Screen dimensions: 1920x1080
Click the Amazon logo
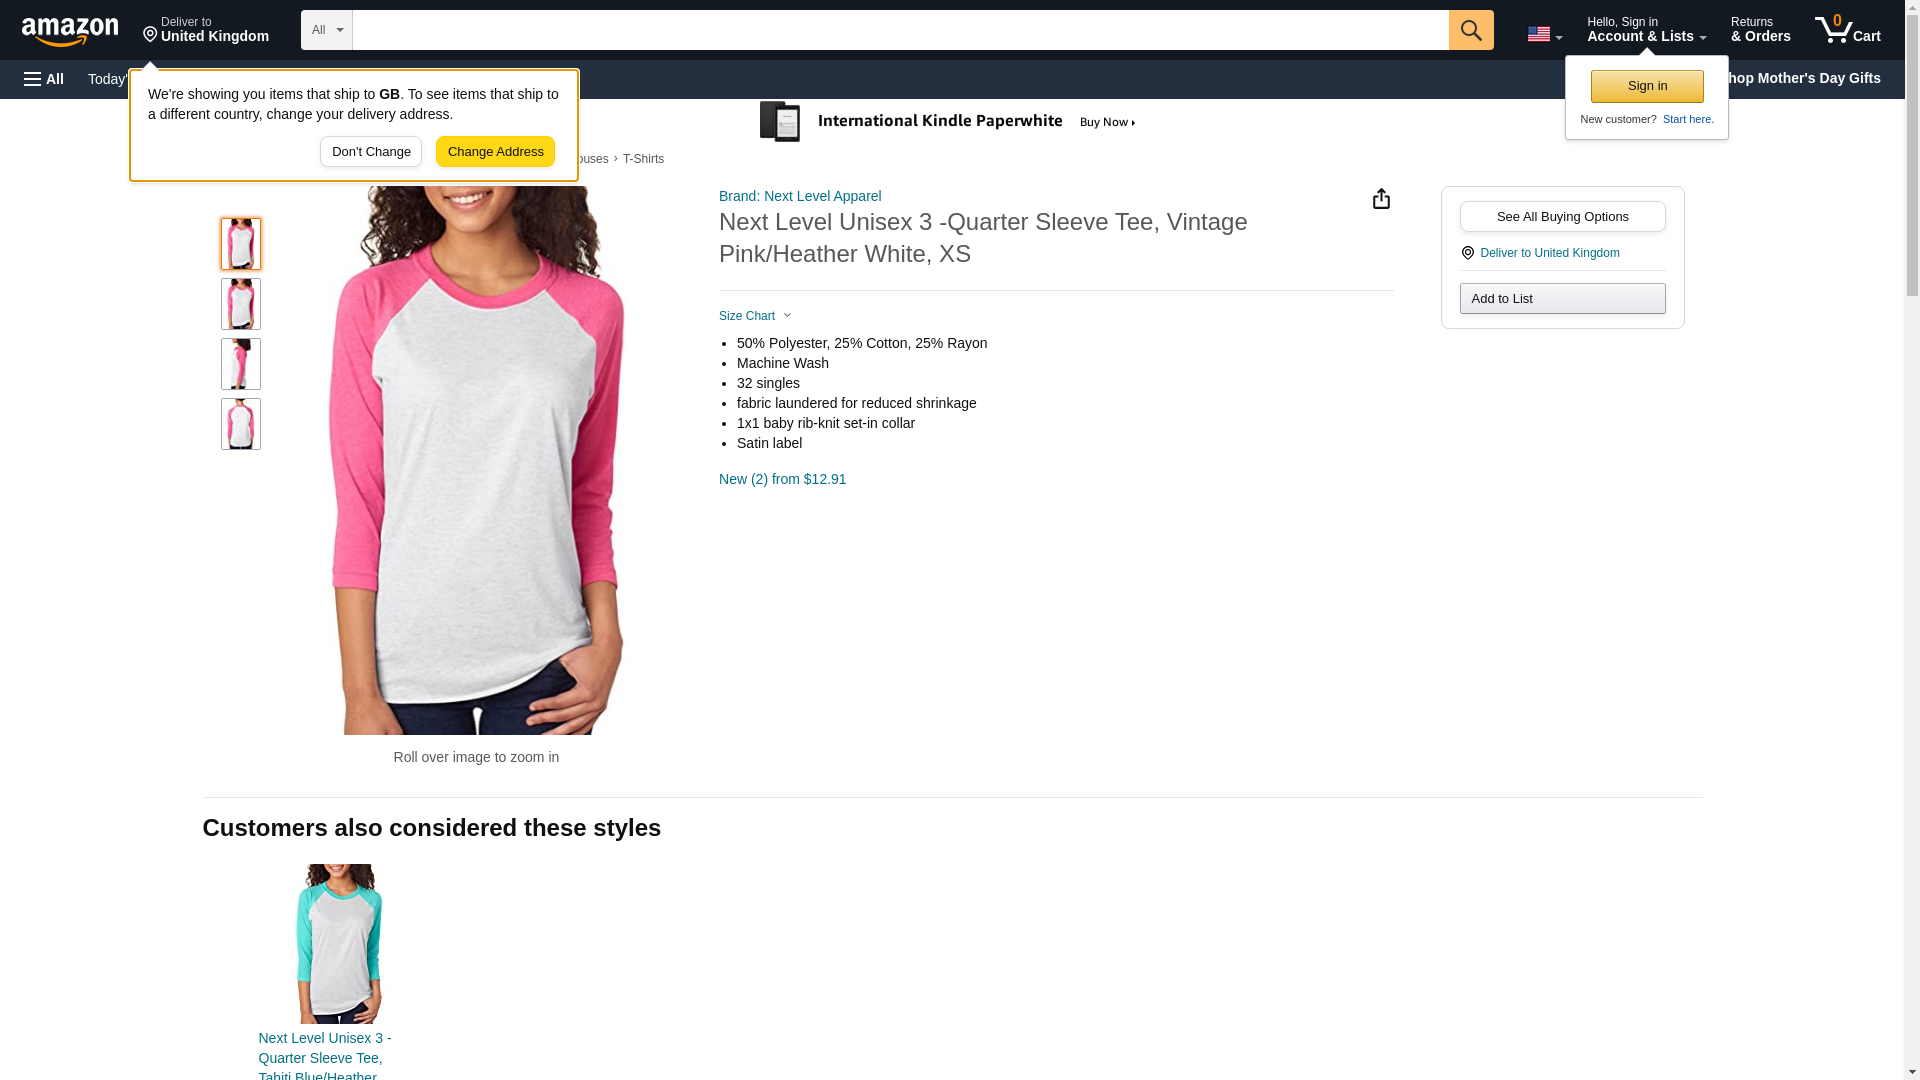point(70,31)
